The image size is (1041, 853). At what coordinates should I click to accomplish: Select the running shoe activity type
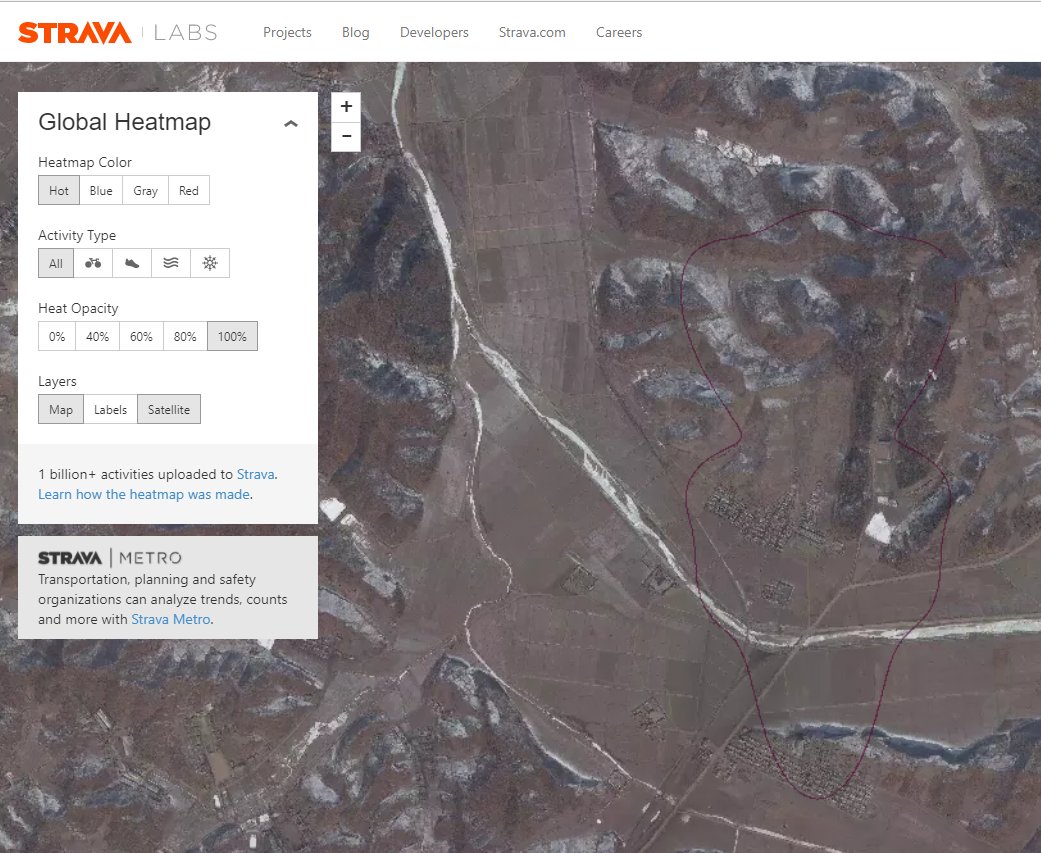[132, 263]
